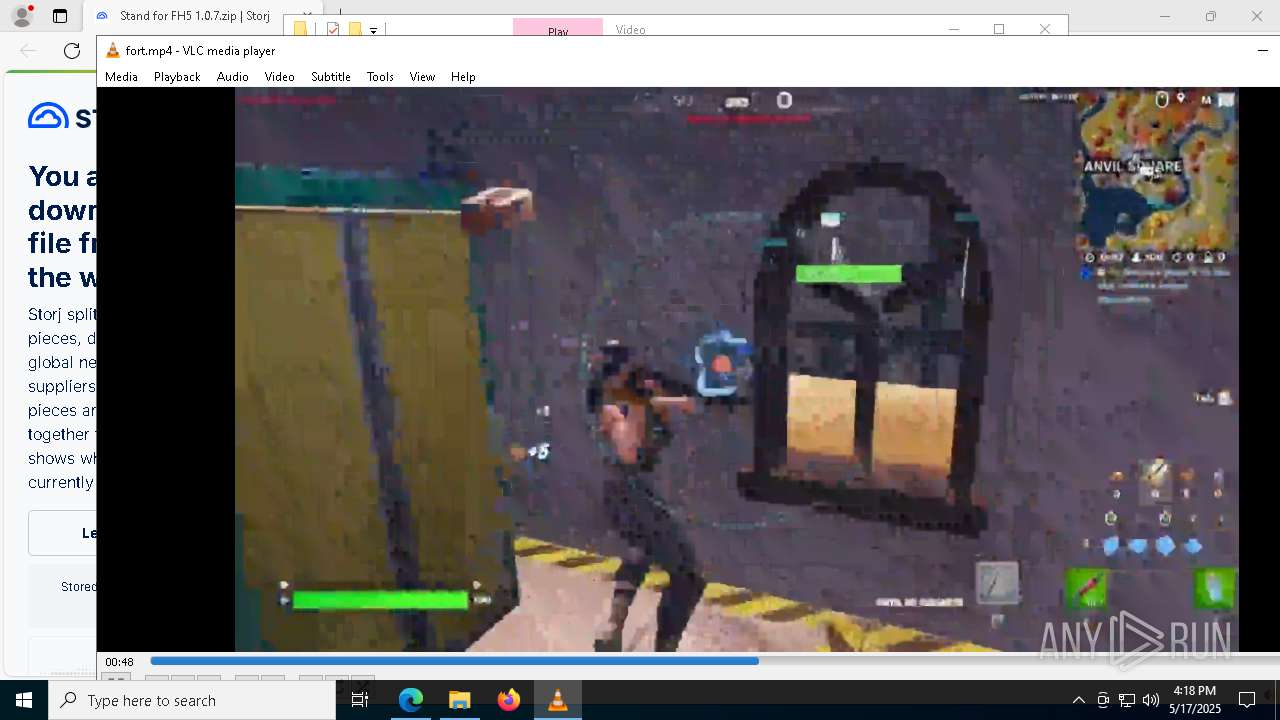1280x720 pixels.
Task: Click the Explorer new folder quick-access icon
Action: coord(354,30)
